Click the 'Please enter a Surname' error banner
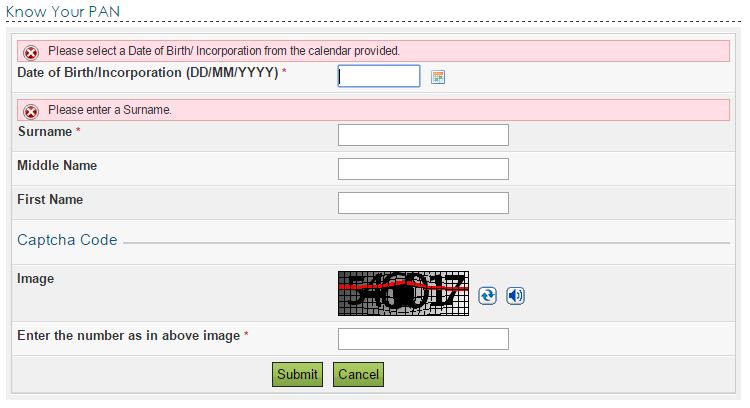 (x=373, y=110)
